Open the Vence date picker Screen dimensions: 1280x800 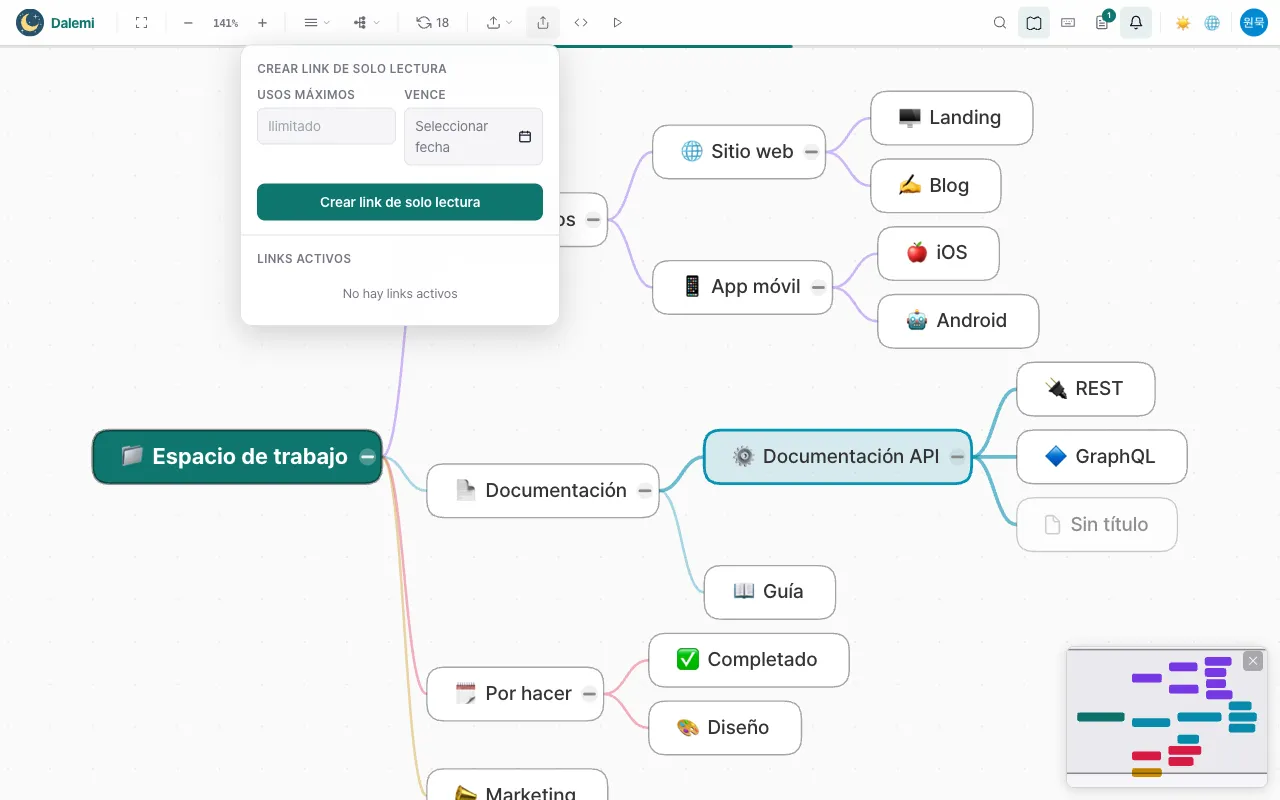point(473,136)
